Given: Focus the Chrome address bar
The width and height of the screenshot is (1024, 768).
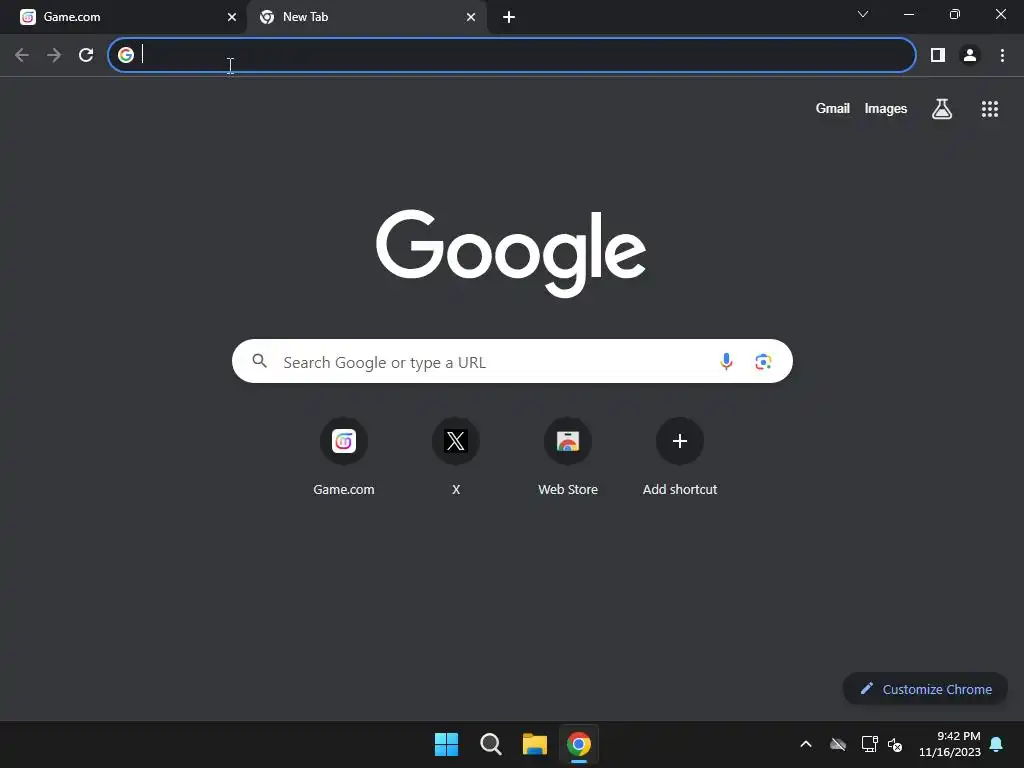Looking at the screenshot, I should point(512,55).
